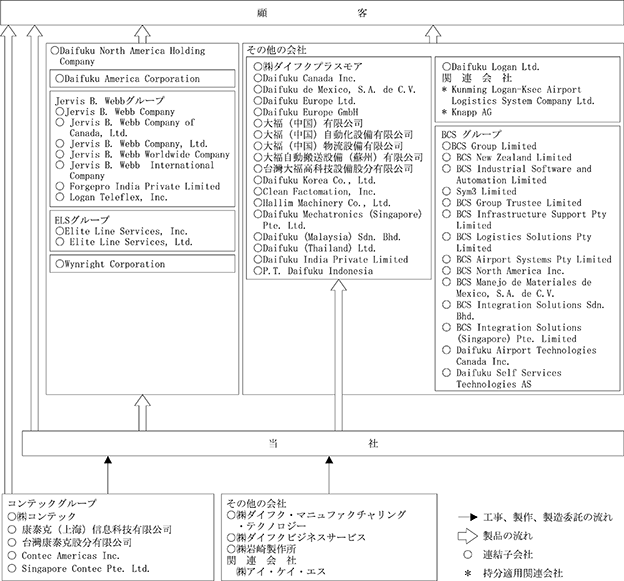Viewport: 624px width, 581px height.
Task: Click the "コンテックグループ" heading
Action: 52,503
